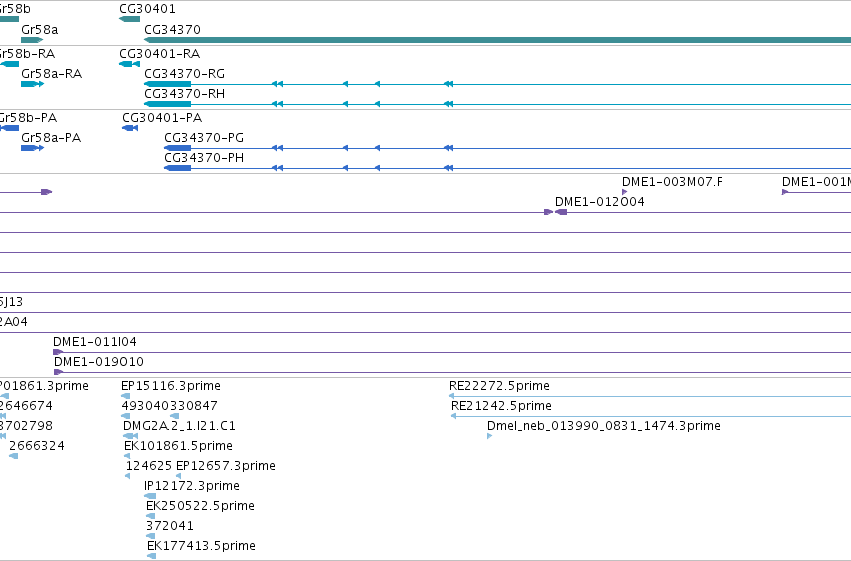Click the CG30401-RA label
The image size is (851, 561).
point(160,53)
